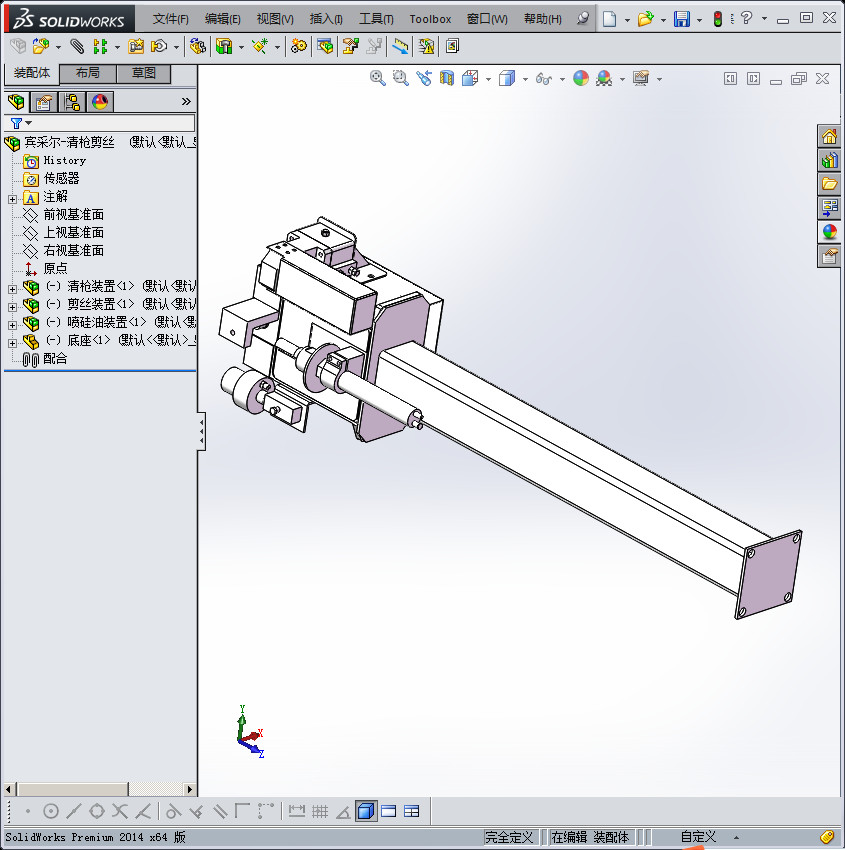Toggle the midpoint snap icon
Screen dimensions: 845x850
(74, 811)
